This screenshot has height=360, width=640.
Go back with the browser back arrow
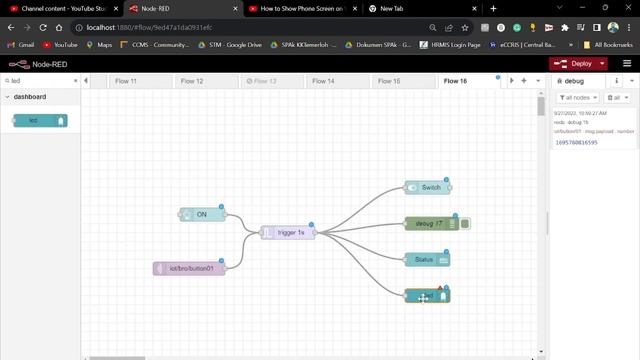11,27
